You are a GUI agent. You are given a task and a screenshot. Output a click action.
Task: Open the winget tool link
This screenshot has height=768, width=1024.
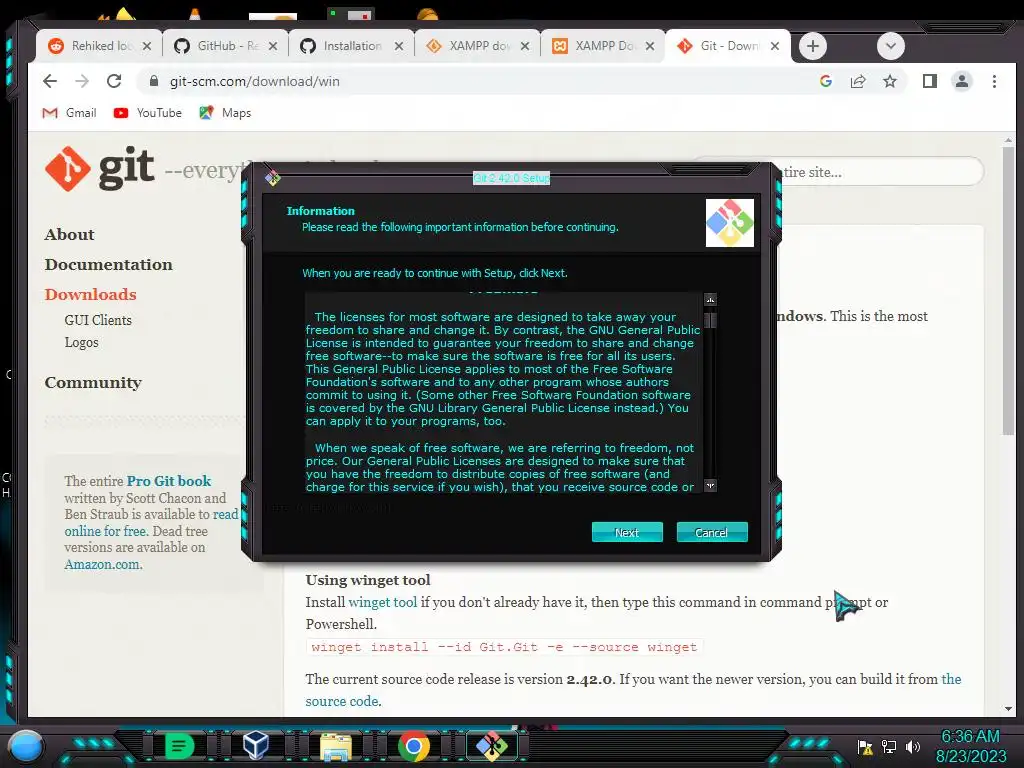[383, 602]
